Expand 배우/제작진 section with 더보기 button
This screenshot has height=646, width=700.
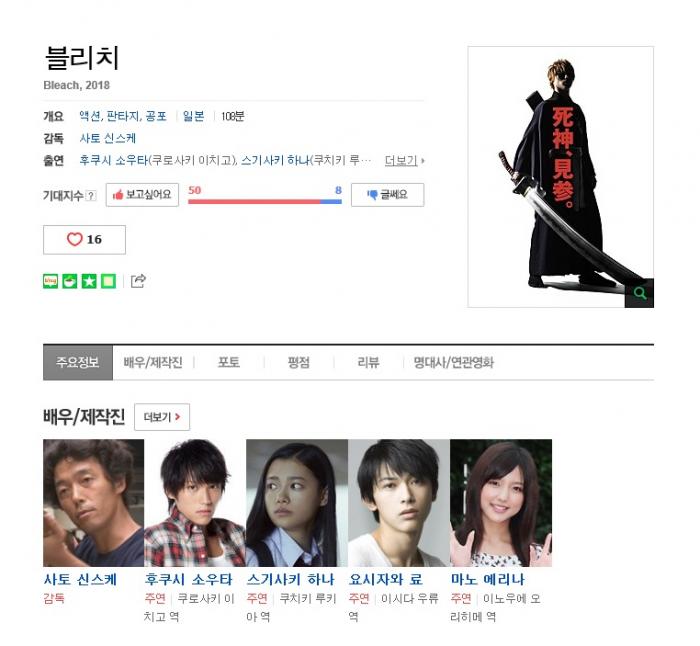[162, 417]
